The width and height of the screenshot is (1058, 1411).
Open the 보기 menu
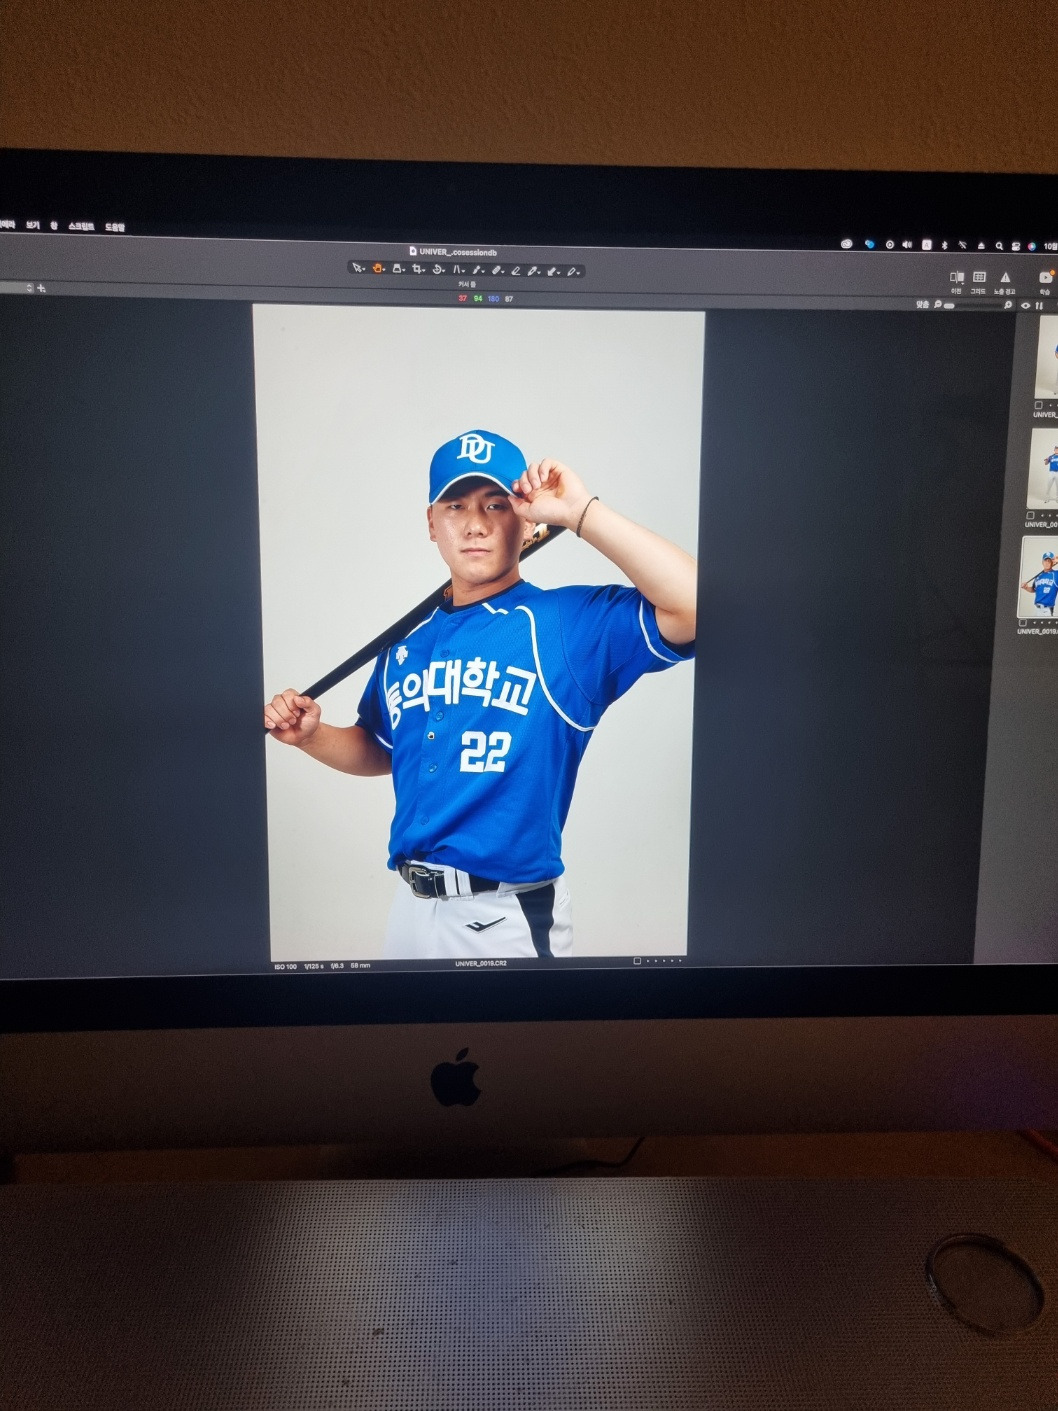(x=33, y=226)
